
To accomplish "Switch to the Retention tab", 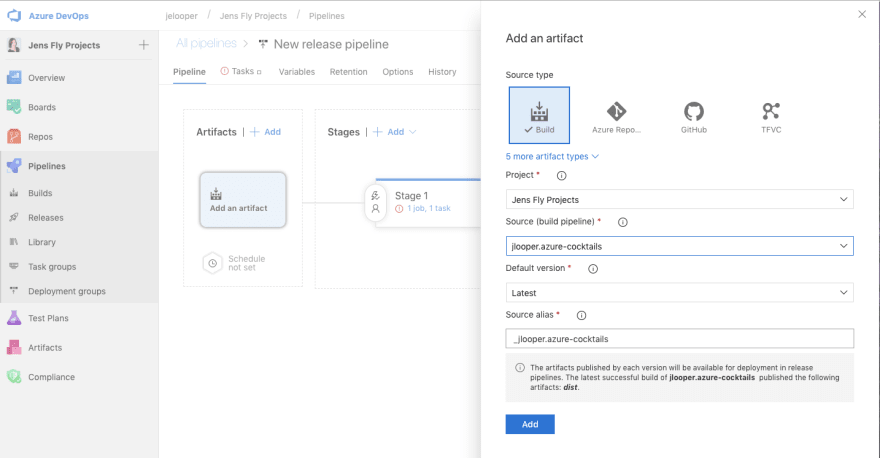I will (349, 72).
